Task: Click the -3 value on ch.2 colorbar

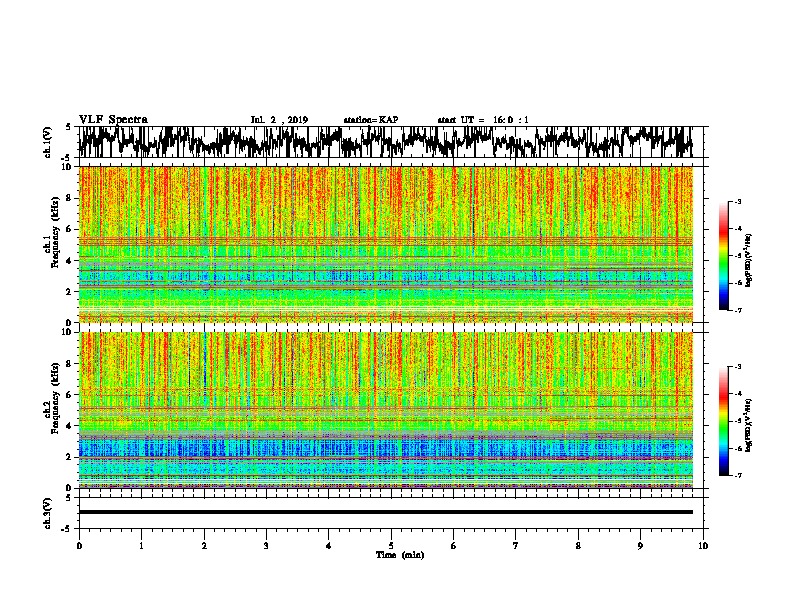Action: coord(738,367)
